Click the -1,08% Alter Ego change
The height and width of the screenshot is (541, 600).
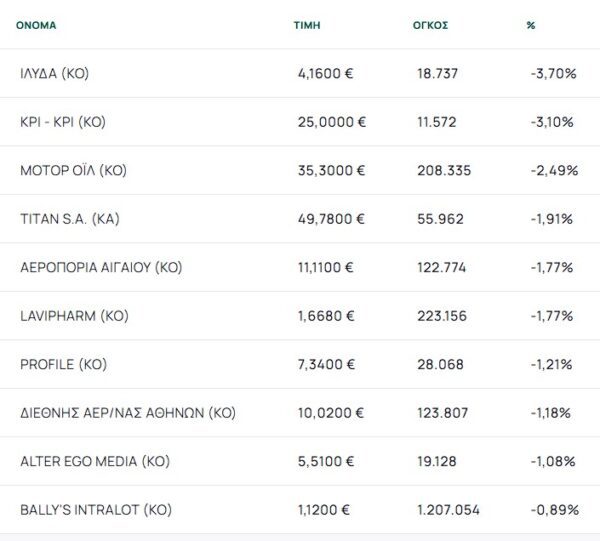(x=553, y=461)
